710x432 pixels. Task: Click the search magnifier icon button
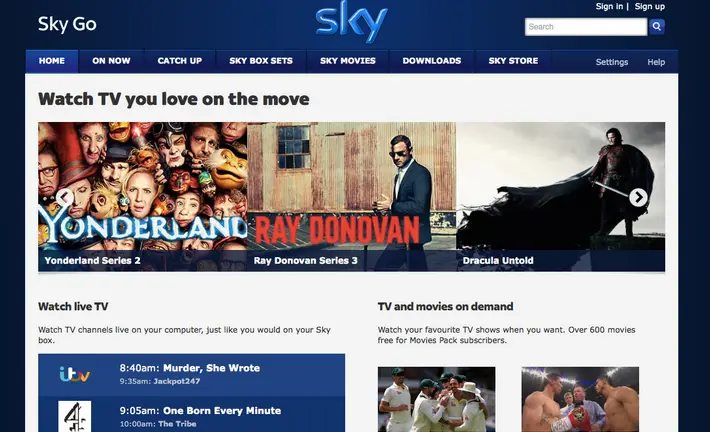pos(657,27)
